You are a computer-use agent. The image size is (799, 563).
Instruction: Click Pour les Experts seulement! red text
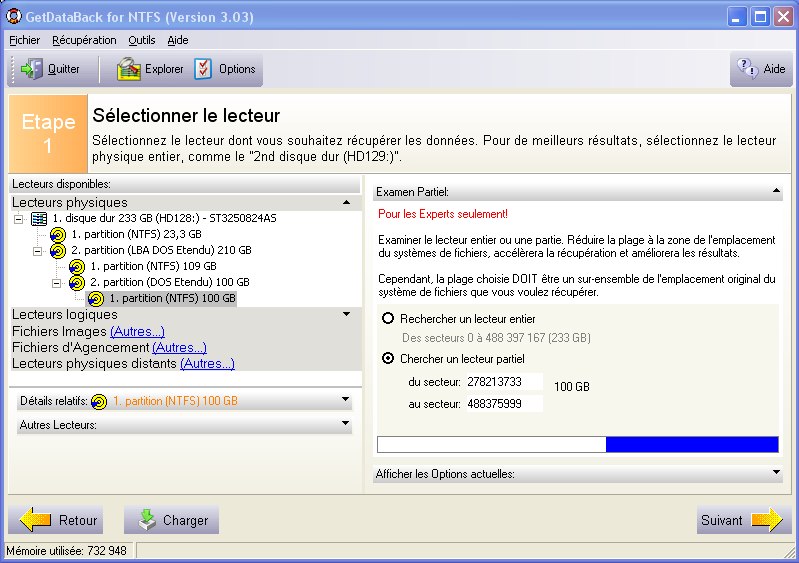click(443, 214)
